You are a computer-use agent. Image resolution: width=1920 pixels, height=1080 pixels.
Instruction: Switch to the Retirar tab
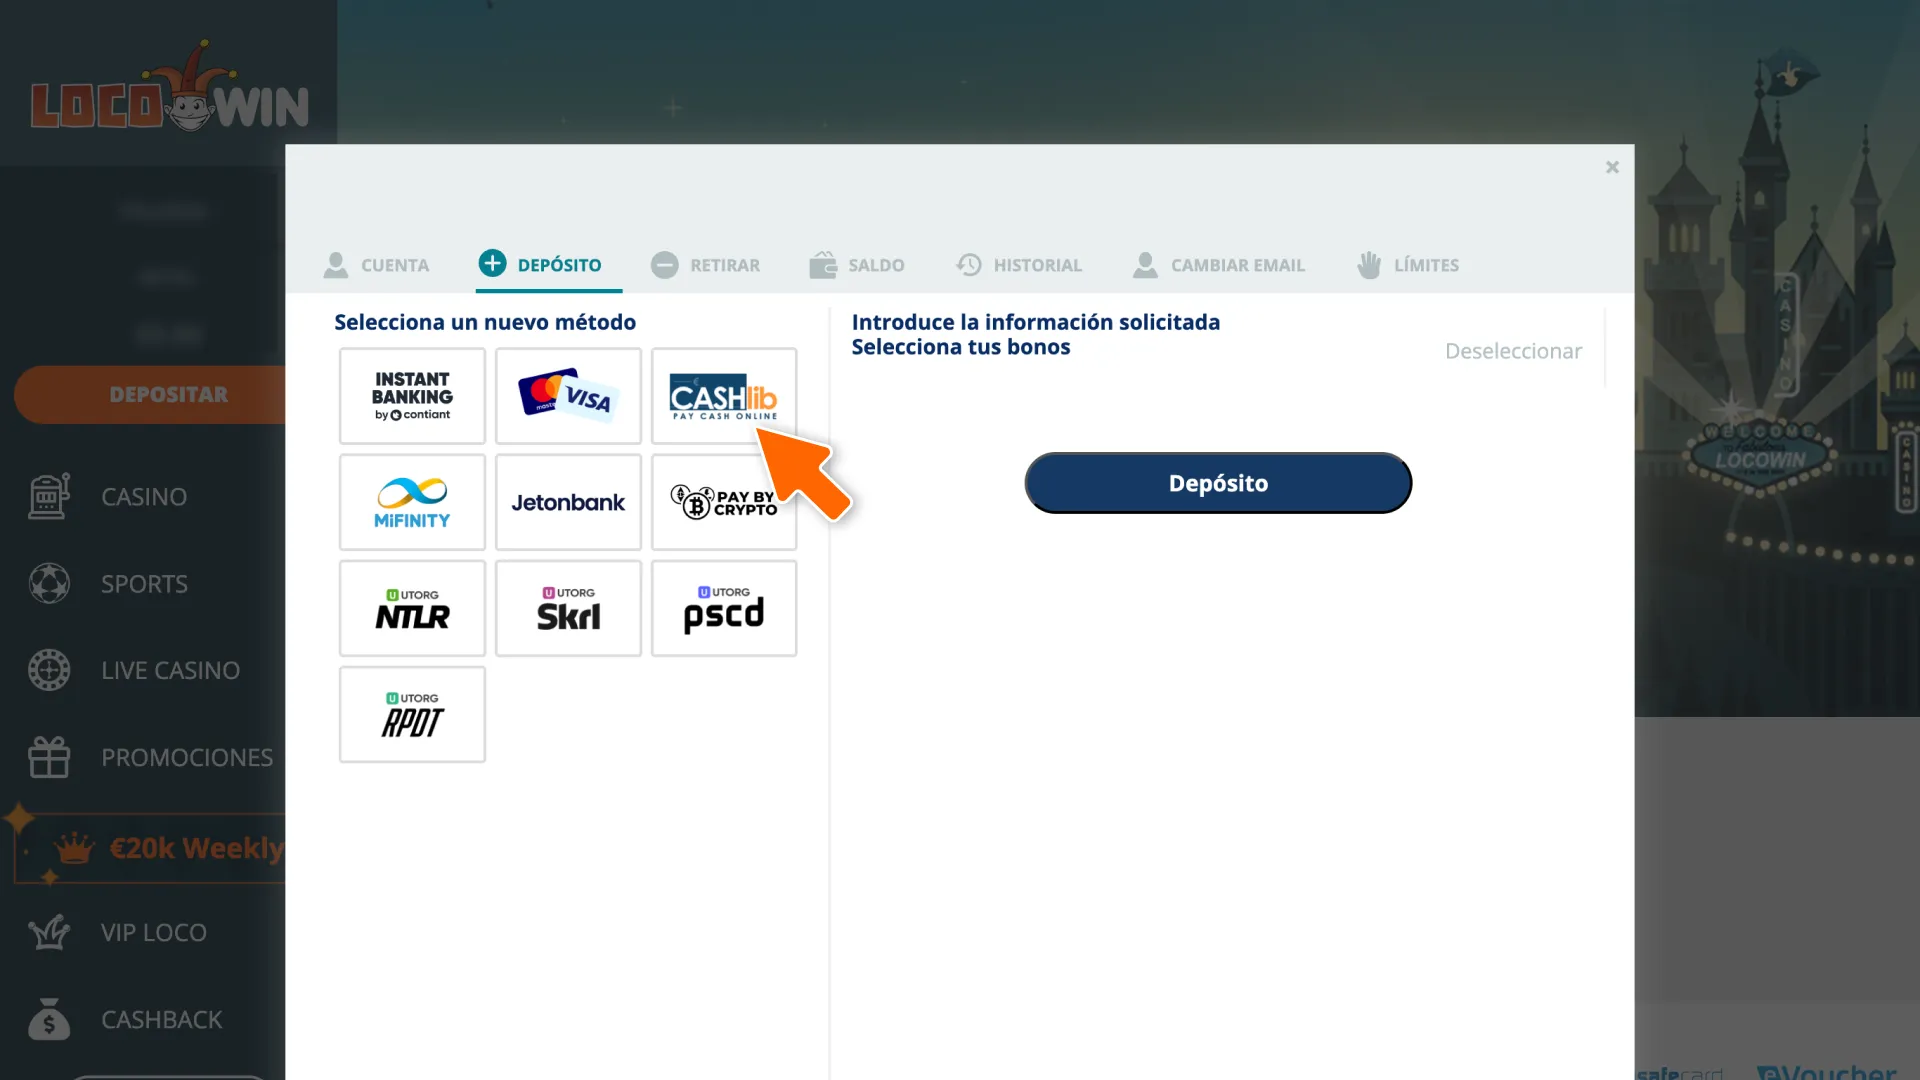coord(706,265)
